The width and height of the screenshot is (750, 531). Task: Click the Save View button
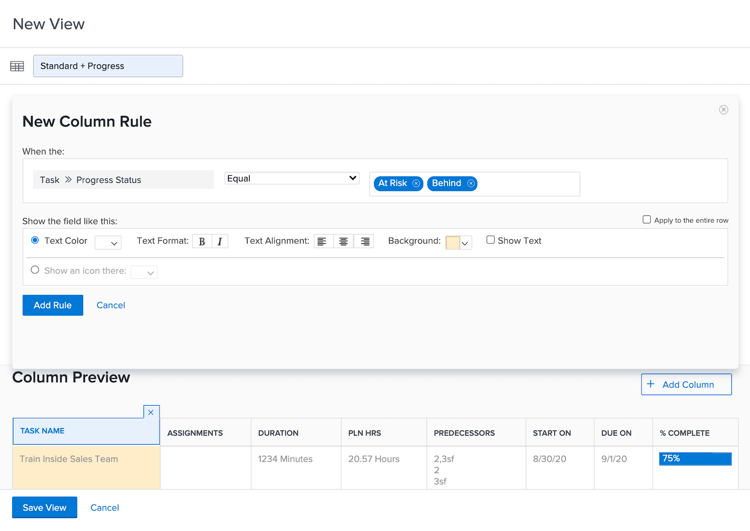coord(44,508)
